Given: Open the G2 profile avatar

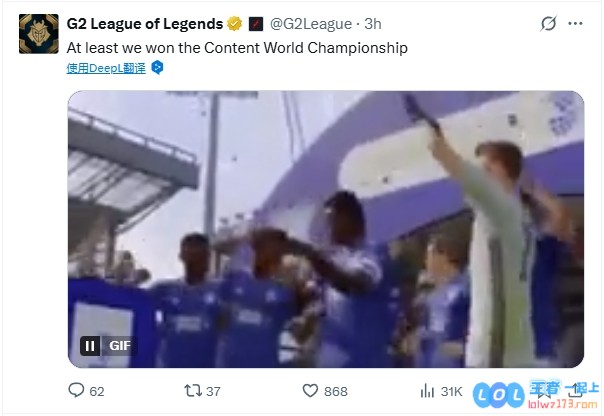Looking at the screenshot, I should click(x=39, y=34).
